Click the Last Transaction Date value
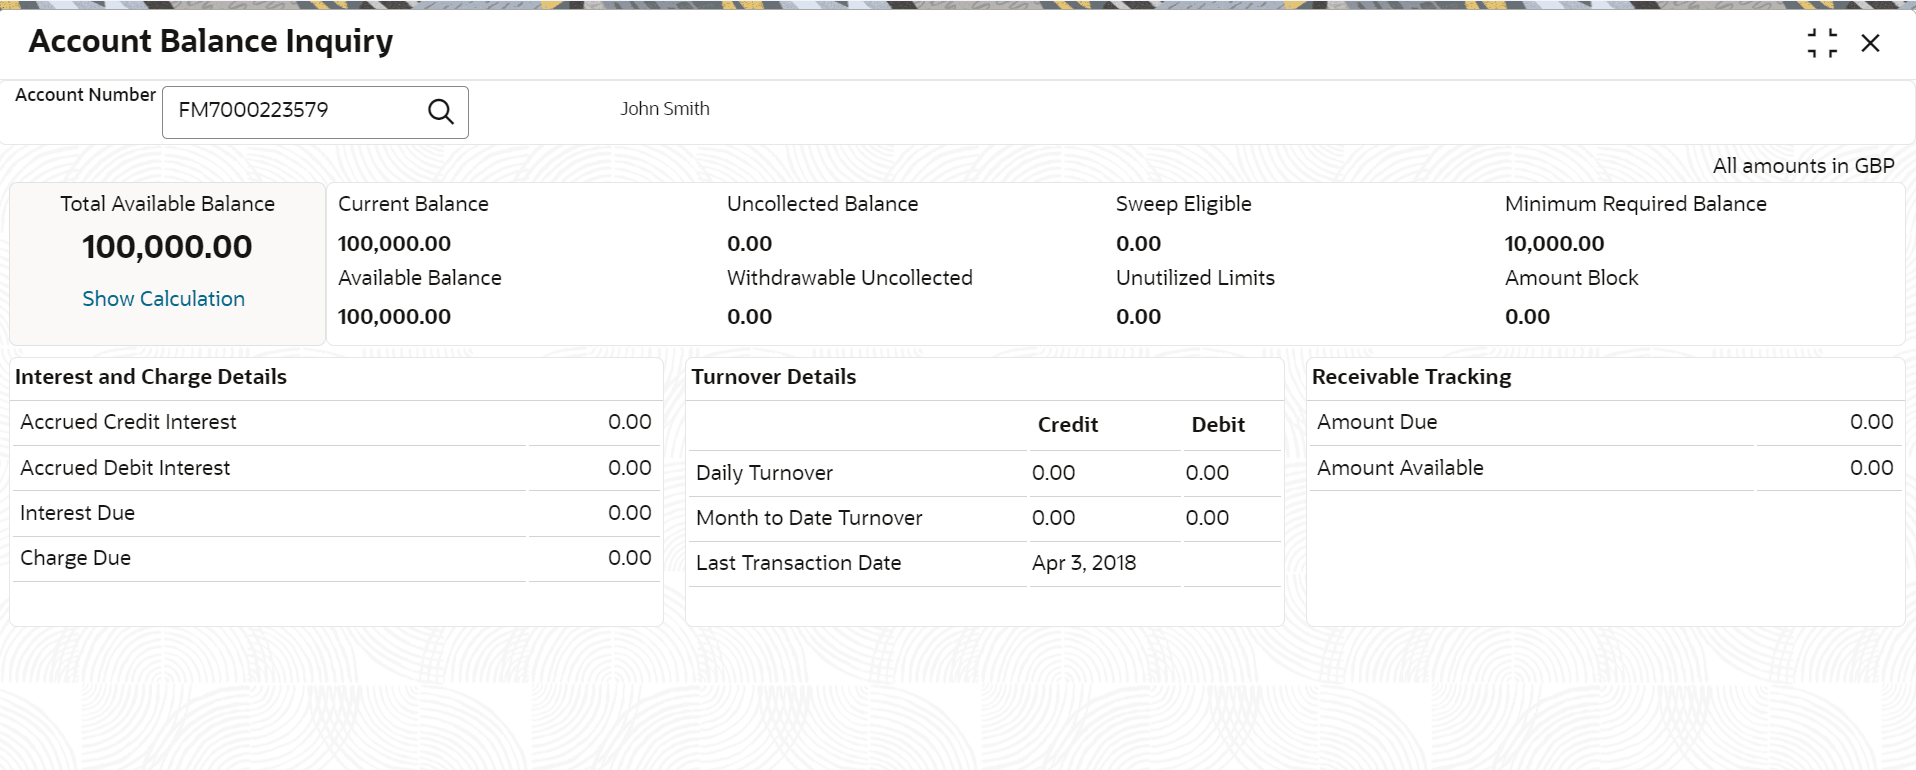This screenshot has height=770, width=1916. pos(1084,563)
